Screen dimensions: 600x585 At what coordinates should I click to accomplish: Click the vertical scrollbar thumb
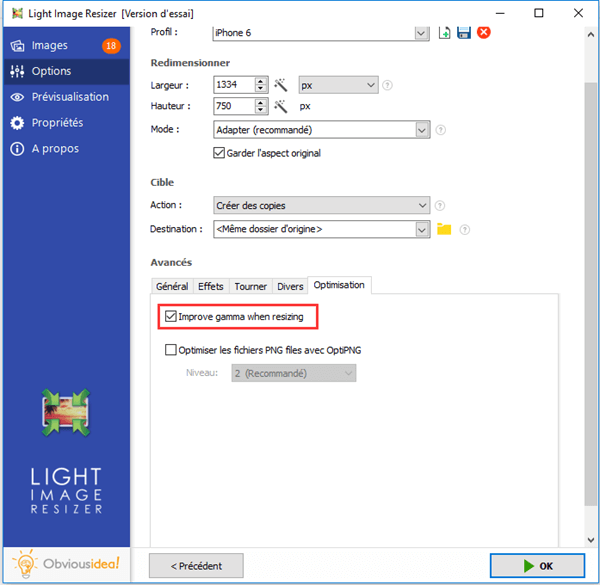point(590,293)
